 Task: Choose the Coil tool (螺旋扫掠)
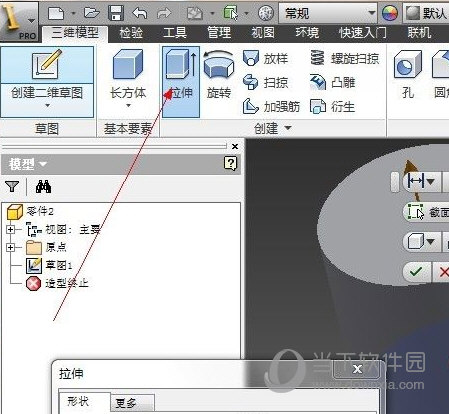tap(345, 58)
